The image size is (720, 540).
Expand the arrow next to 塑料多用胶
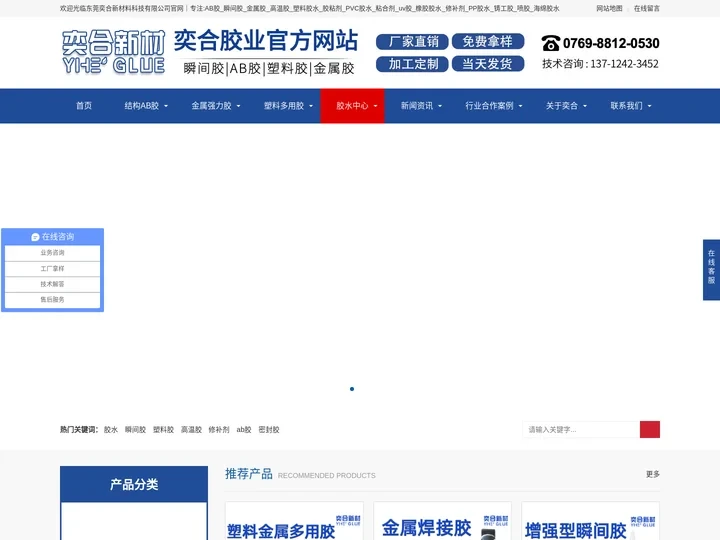311,106
